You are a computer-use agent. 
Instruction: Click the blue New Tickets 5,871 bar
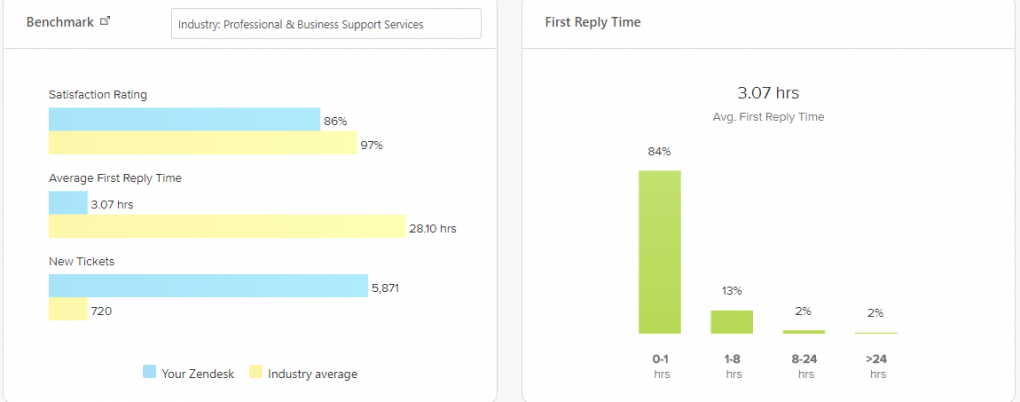click(208, 286)
